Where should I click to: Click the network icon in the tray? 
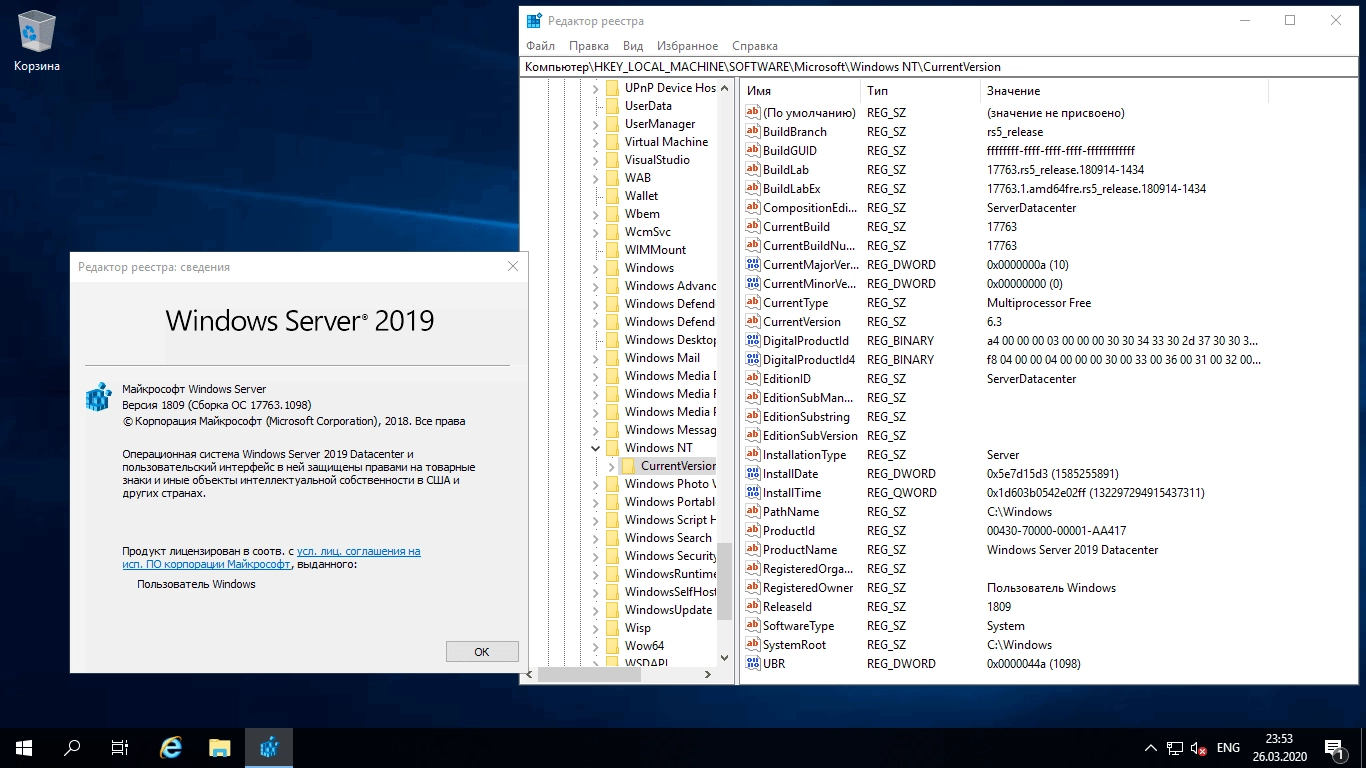[x=1175, y=748]
